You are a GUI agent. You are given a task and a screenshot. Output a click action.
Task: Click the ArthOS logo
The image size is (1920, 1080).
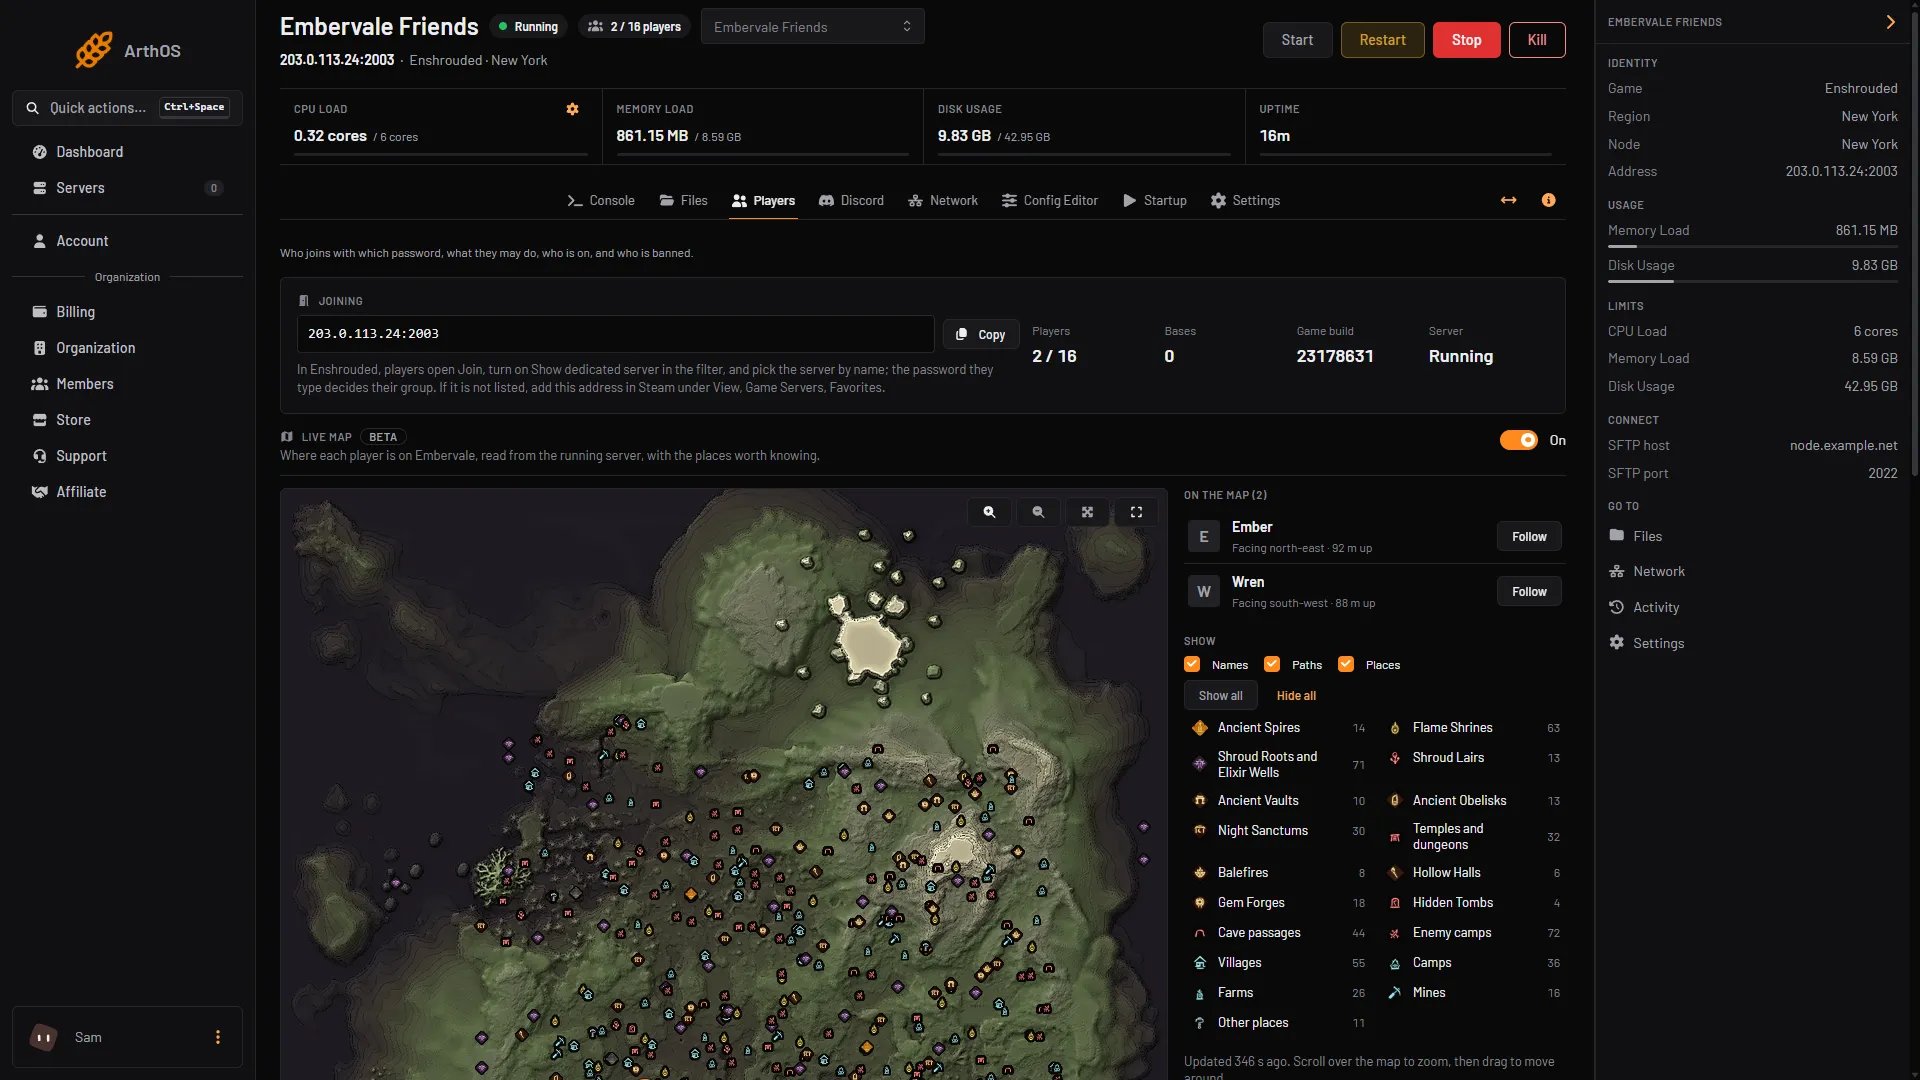128,50
